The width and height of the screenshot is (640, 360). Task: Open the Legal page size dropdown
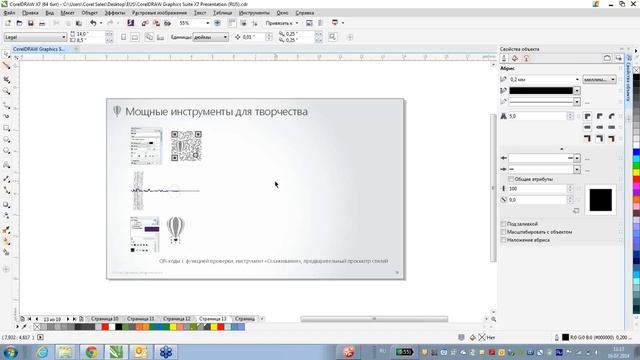(x=63, y=37)
